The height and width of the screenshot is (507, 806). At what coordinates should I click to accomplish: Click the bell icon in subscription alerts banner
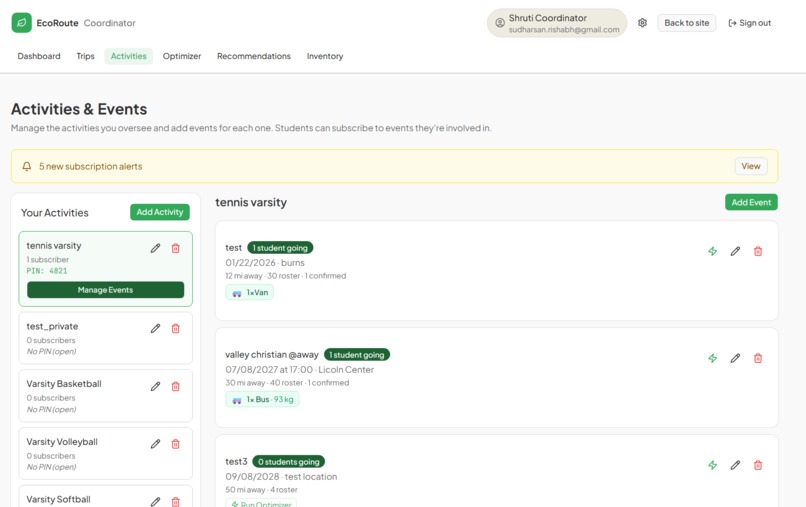point(27,166)
